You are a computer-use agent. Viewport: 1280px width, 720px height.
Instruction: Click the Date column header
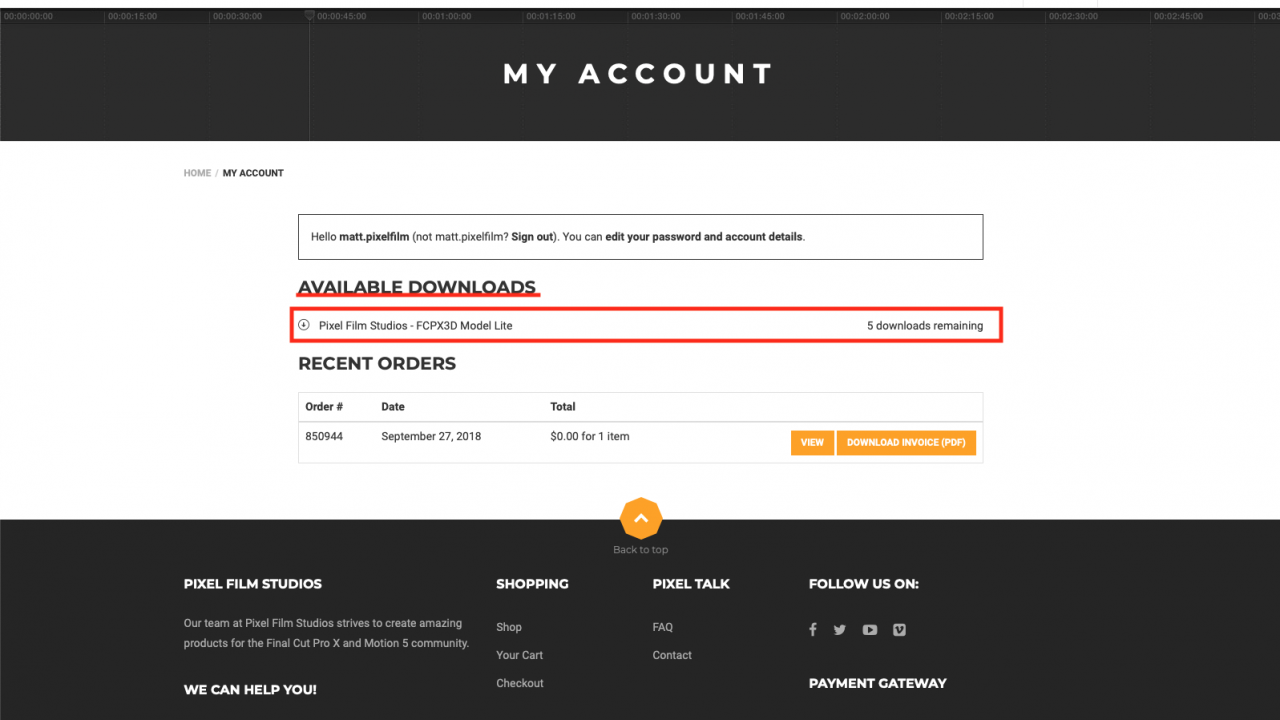[393, 407]
